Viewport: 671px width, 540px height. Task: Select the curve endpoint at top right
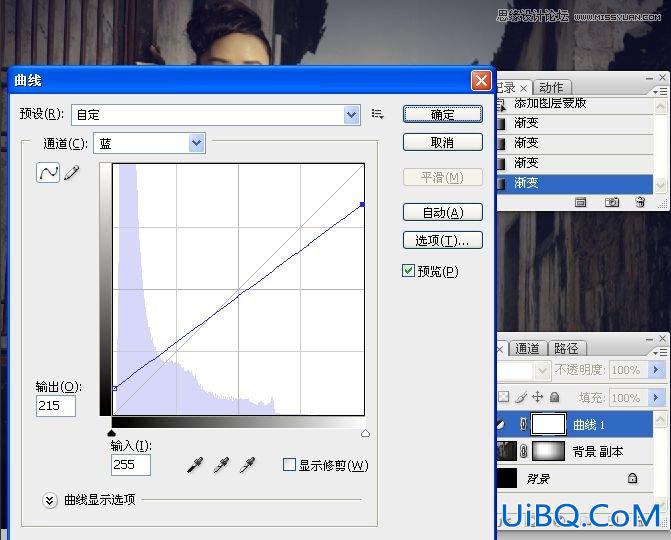(x=362, y=205)
